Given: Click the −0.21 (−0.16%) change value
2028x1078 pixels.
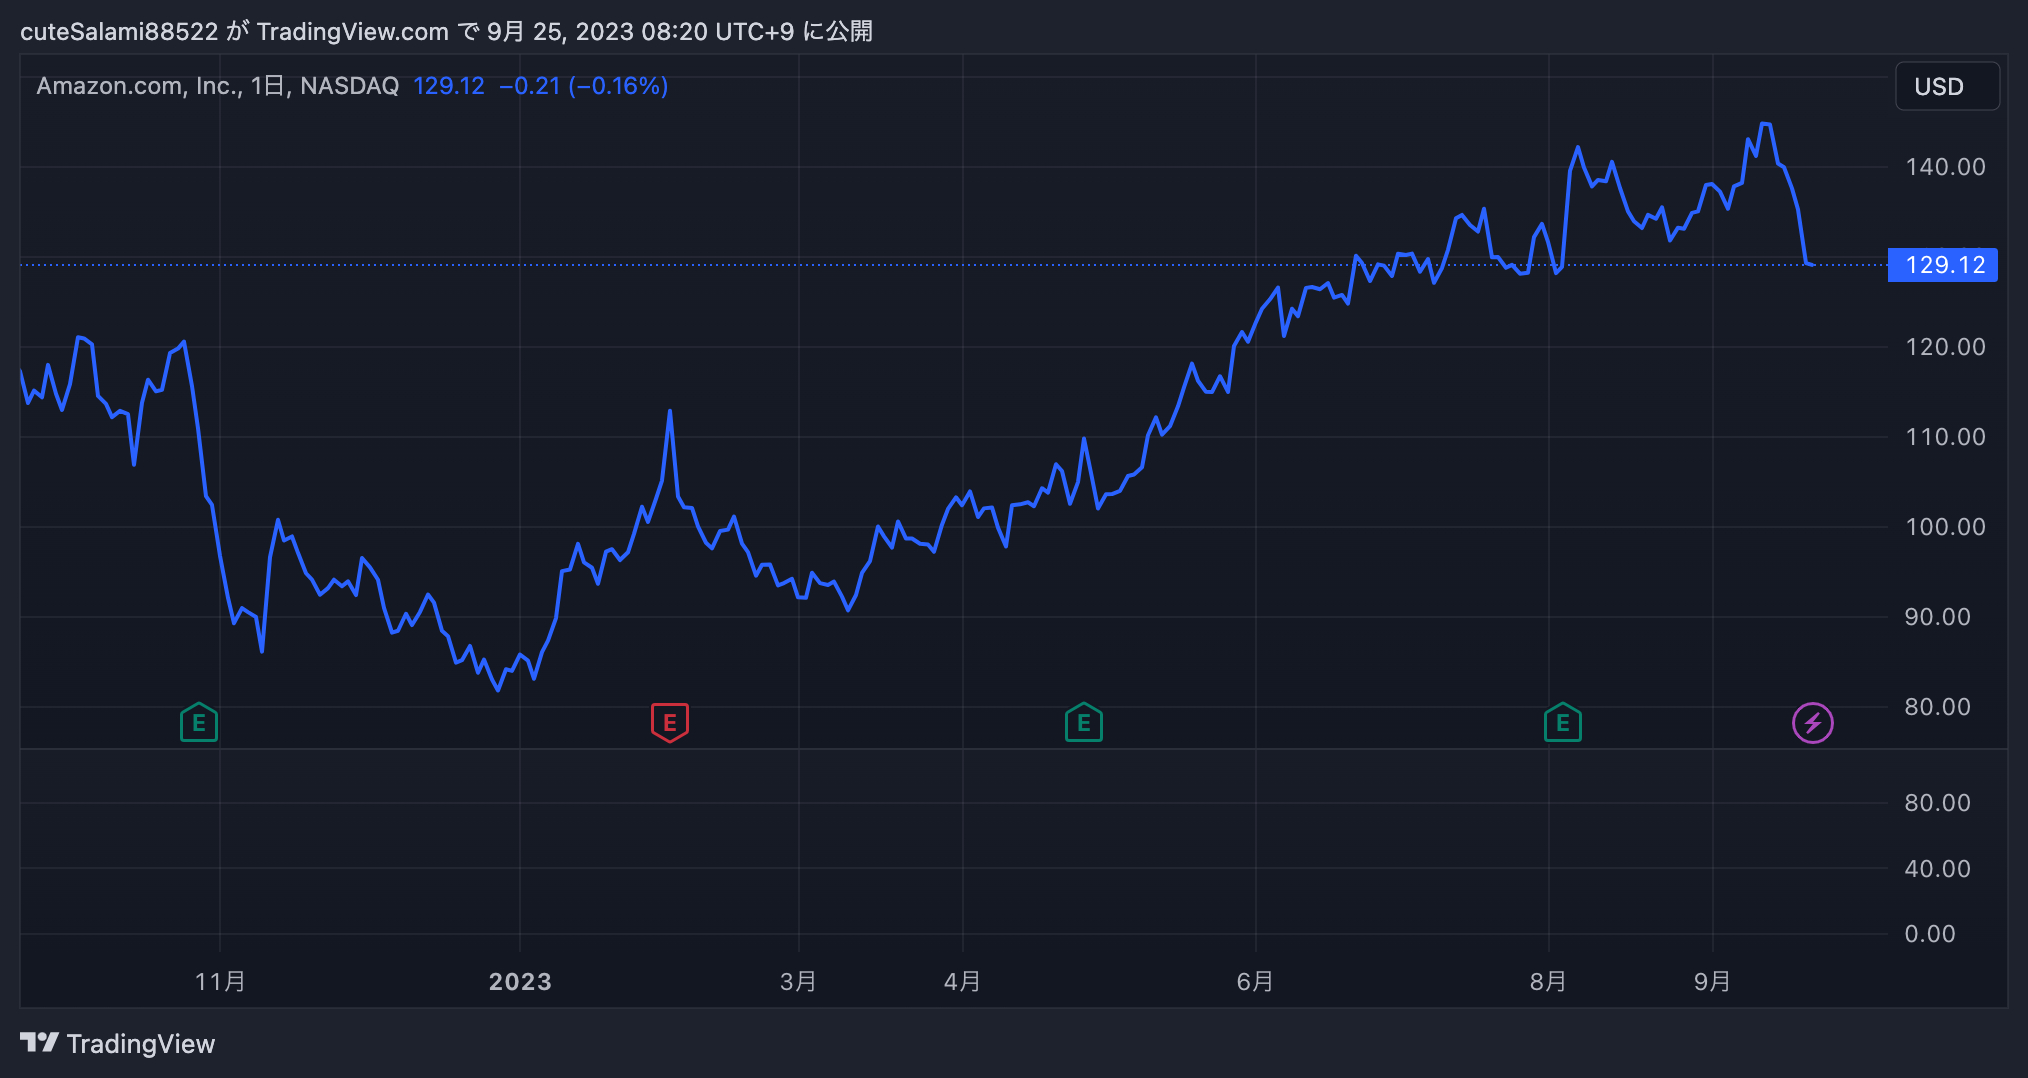Looking at the screenshot, I should coord(584,86).
